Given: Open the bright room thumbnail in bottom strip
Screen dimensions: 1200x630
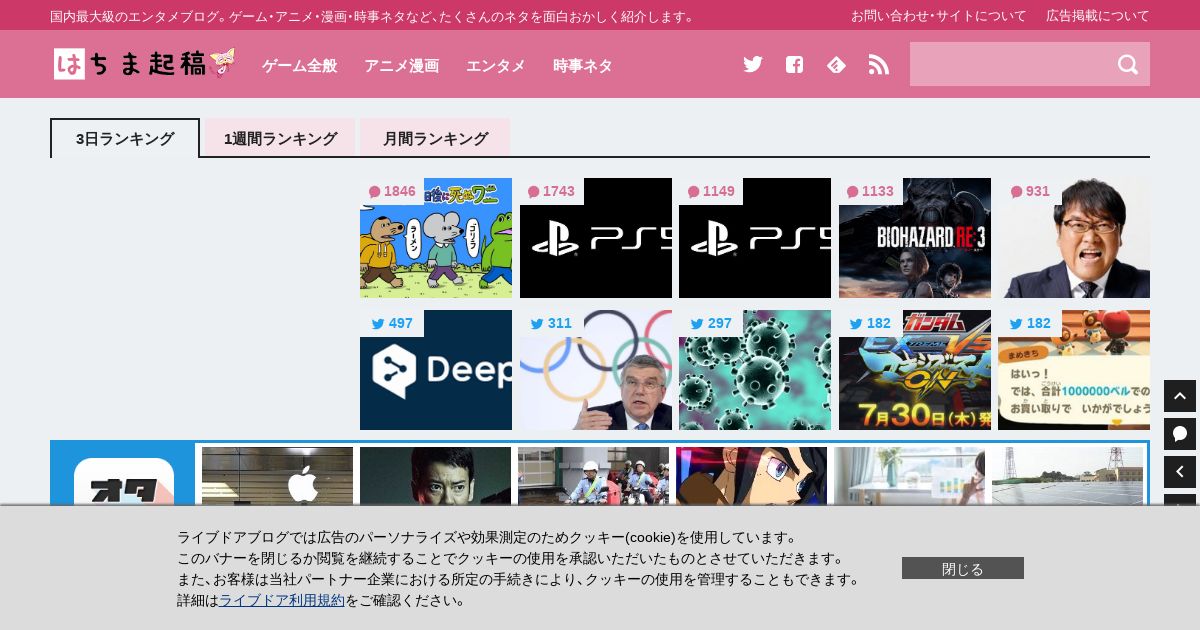Looking at the screenshot, I should click(909, 476).
